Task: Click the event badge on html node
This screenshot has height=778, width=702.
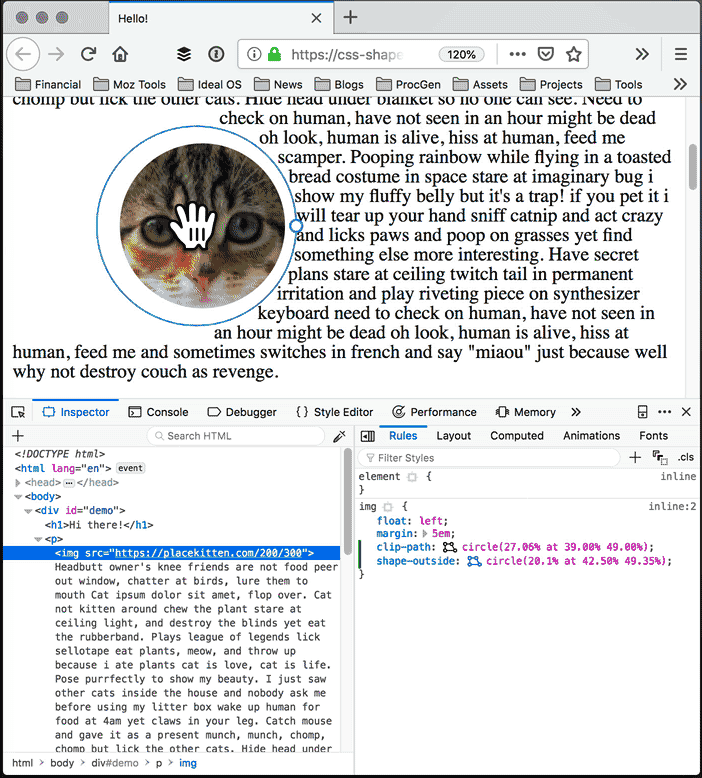Action: click(130, 468)
